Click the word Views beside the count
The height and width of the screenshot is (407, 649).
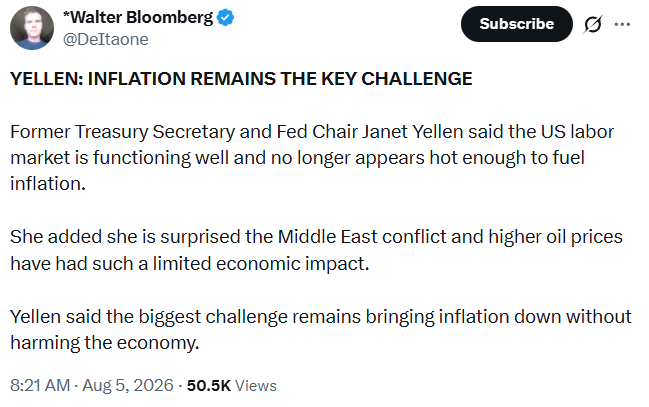coord(256,385)
